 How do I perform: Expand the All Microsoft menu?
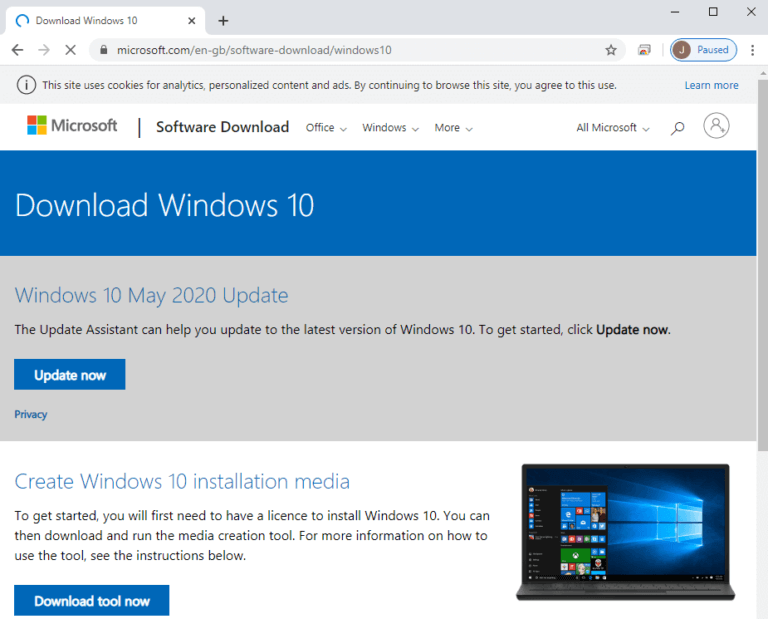(x=613, y=128)
